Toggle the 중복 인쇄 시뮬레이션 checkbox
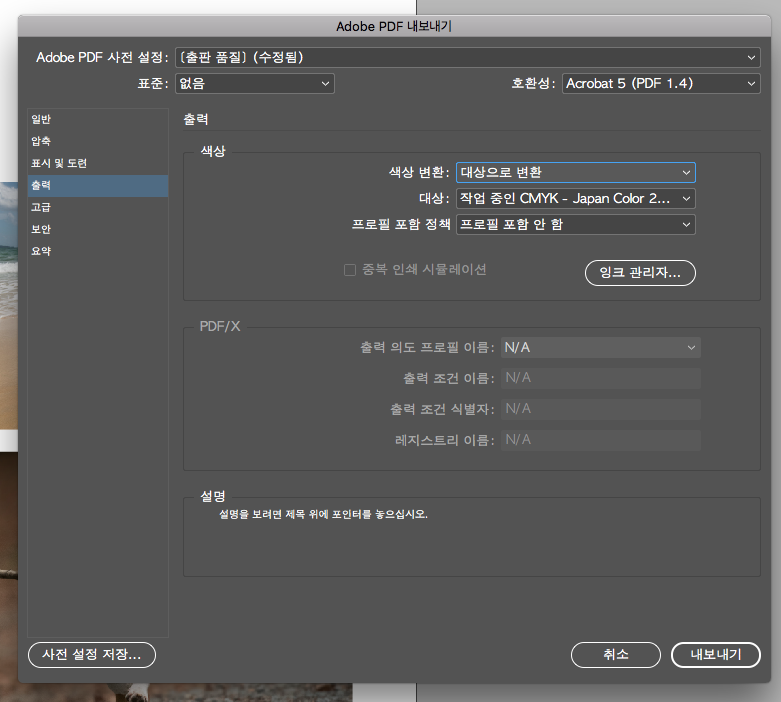Image resolution: width=781 pixels, height=702 pixels. (350, 270)
